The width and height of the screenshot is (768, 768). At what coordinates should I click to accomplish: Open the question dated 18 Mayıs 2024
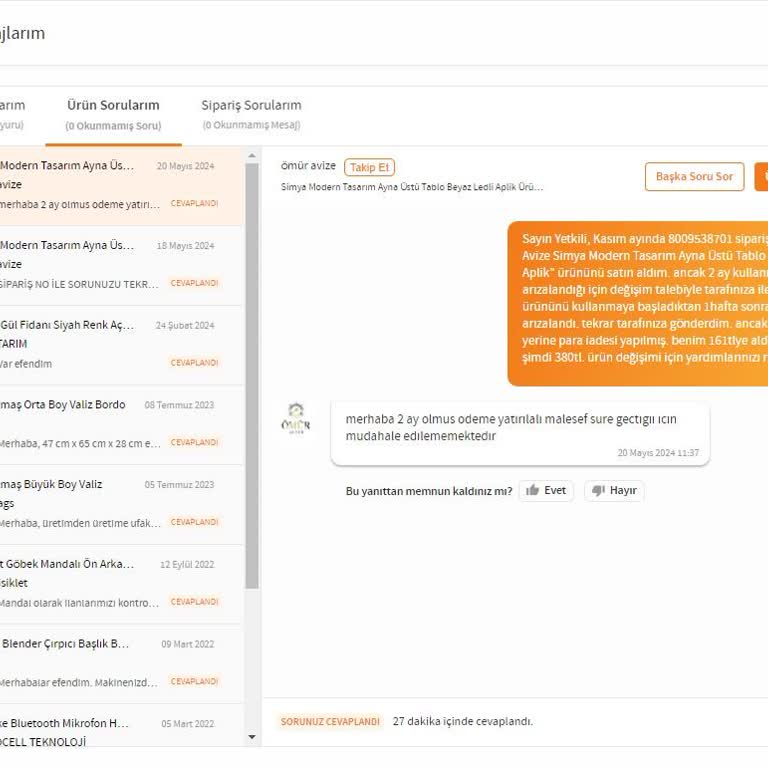point(120,266)
